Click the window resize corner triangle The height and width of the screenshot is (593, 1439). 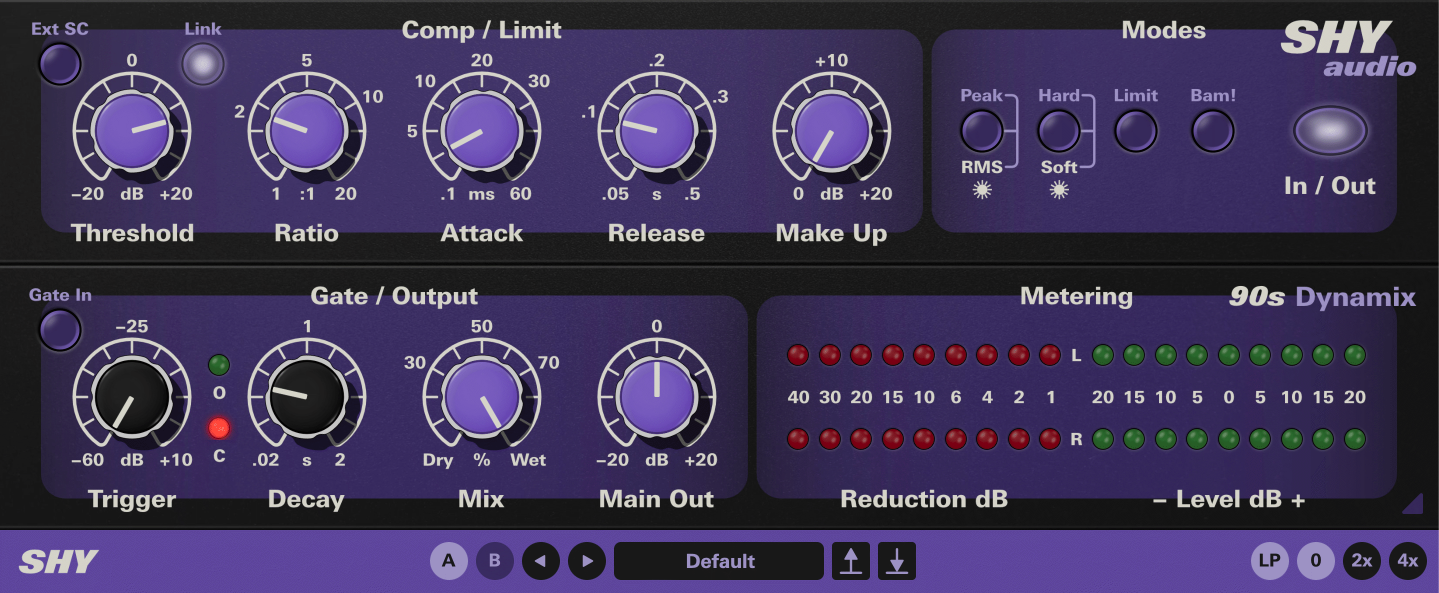tap(1412, 503)
